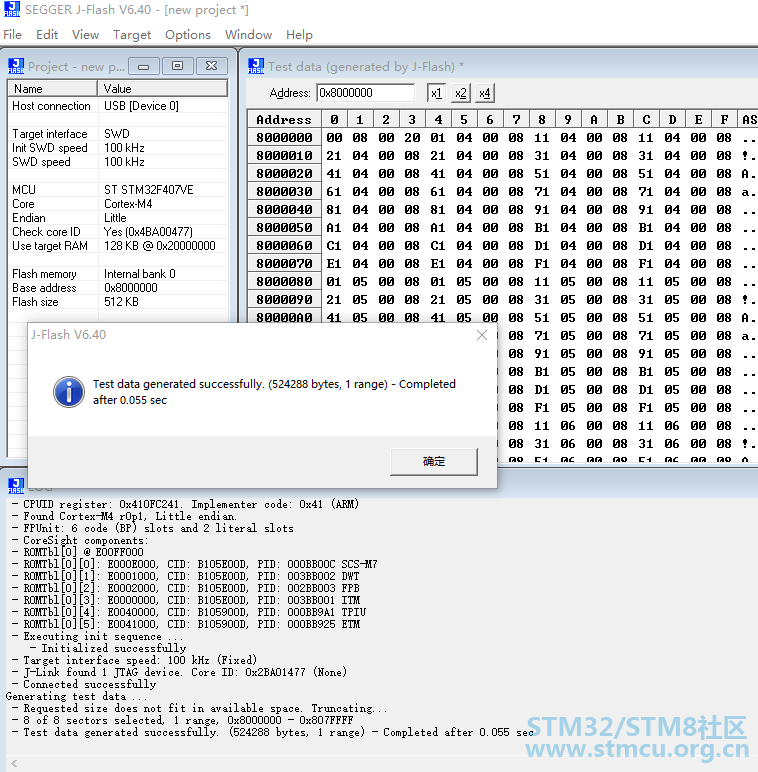Screen dimensions: 758x772
Task: Open the View menu
Action: (x=85, y=35)
